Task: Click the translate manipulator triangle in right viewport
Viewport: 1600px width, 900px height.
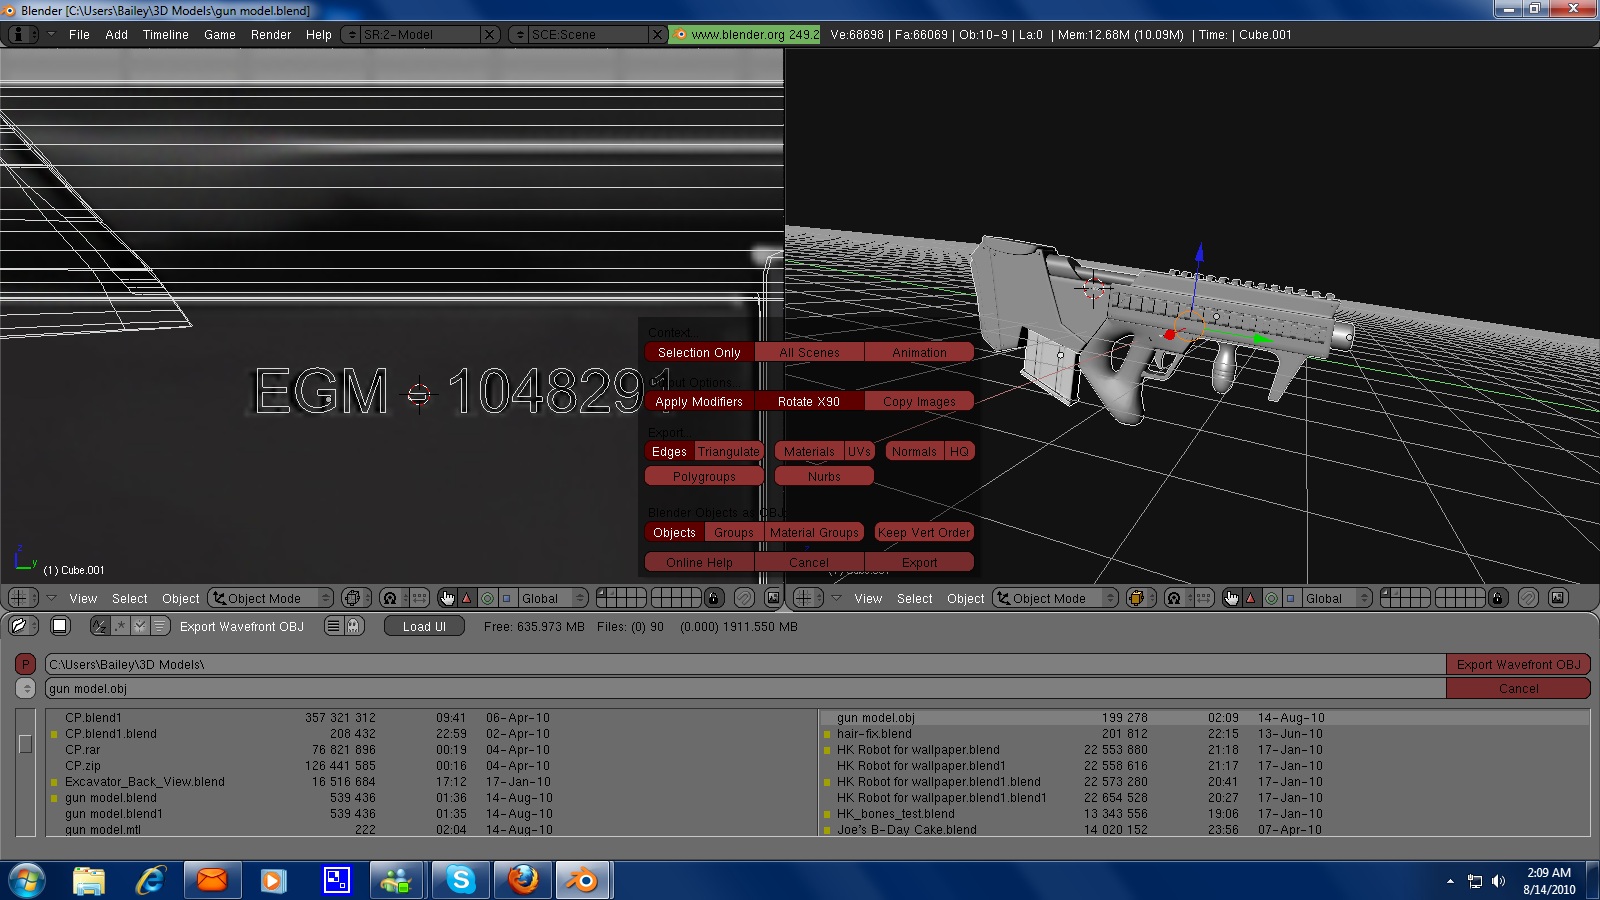Action: coord(1250,598)
